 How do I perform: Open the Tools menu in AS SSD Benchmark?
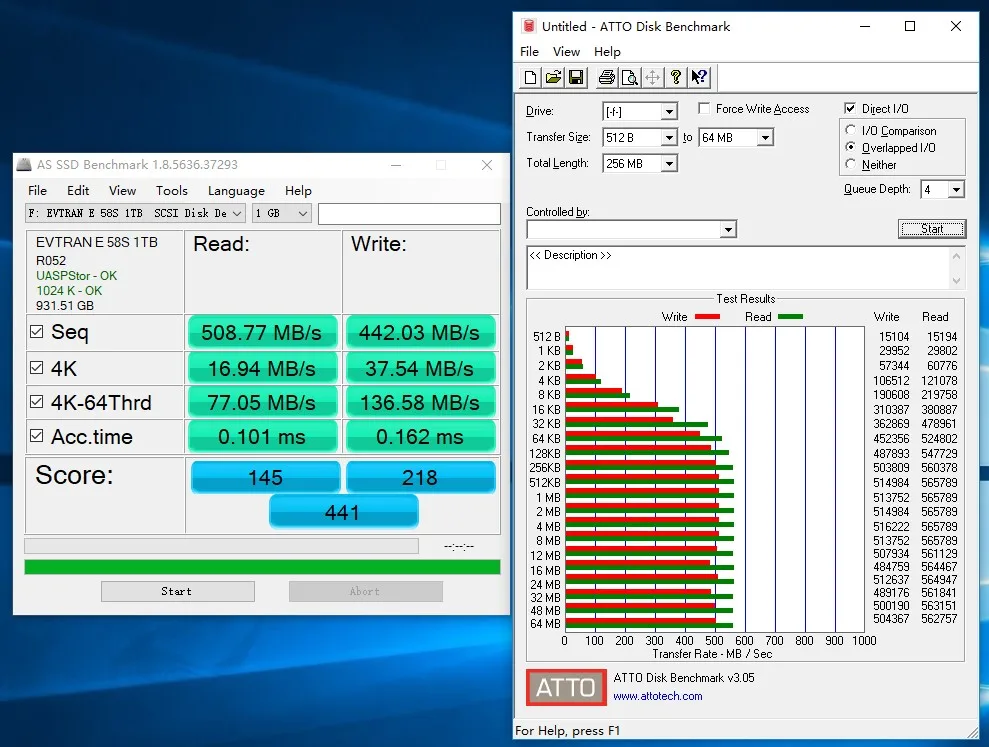(172, 191)
